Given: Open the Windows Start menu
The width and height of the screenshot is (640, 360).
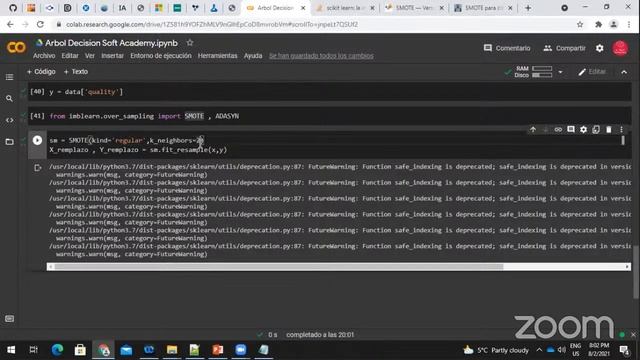Looking at the screenshot, I should click(11, 350).
